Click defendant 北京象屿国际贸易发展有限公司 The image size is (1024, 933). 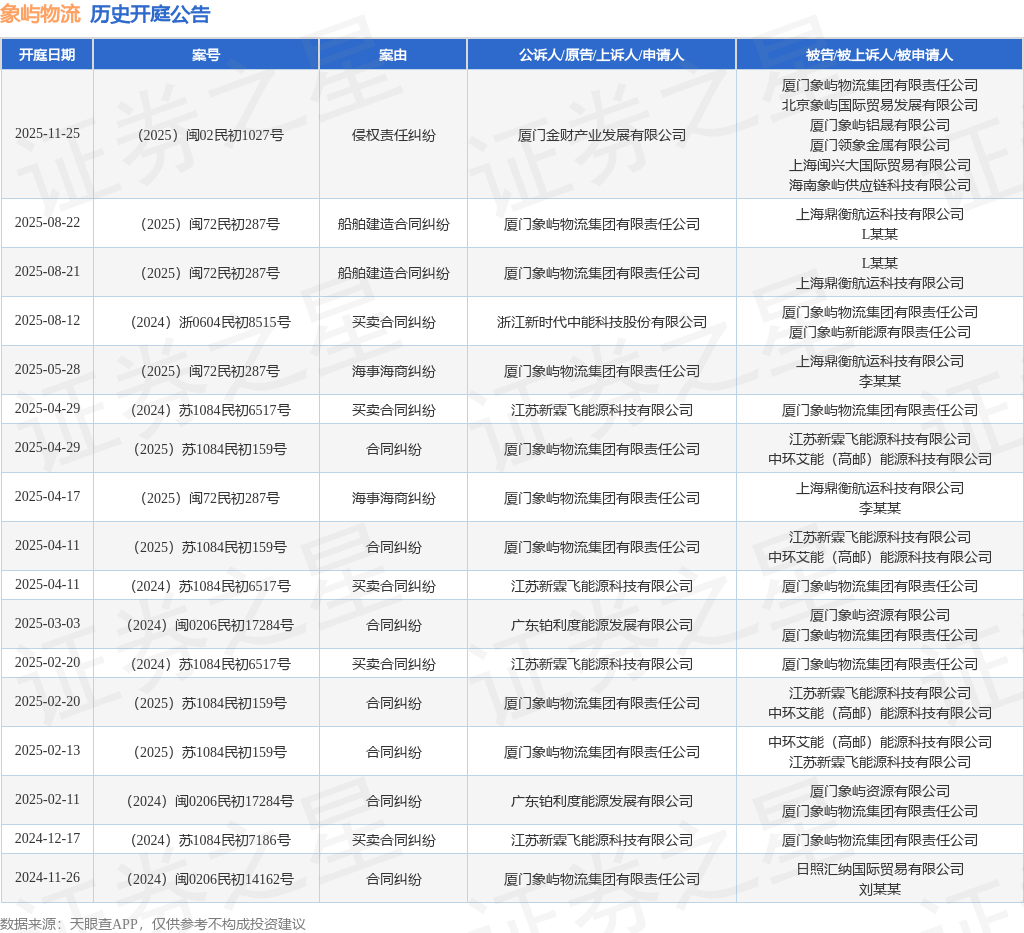[x=880, y=105]
